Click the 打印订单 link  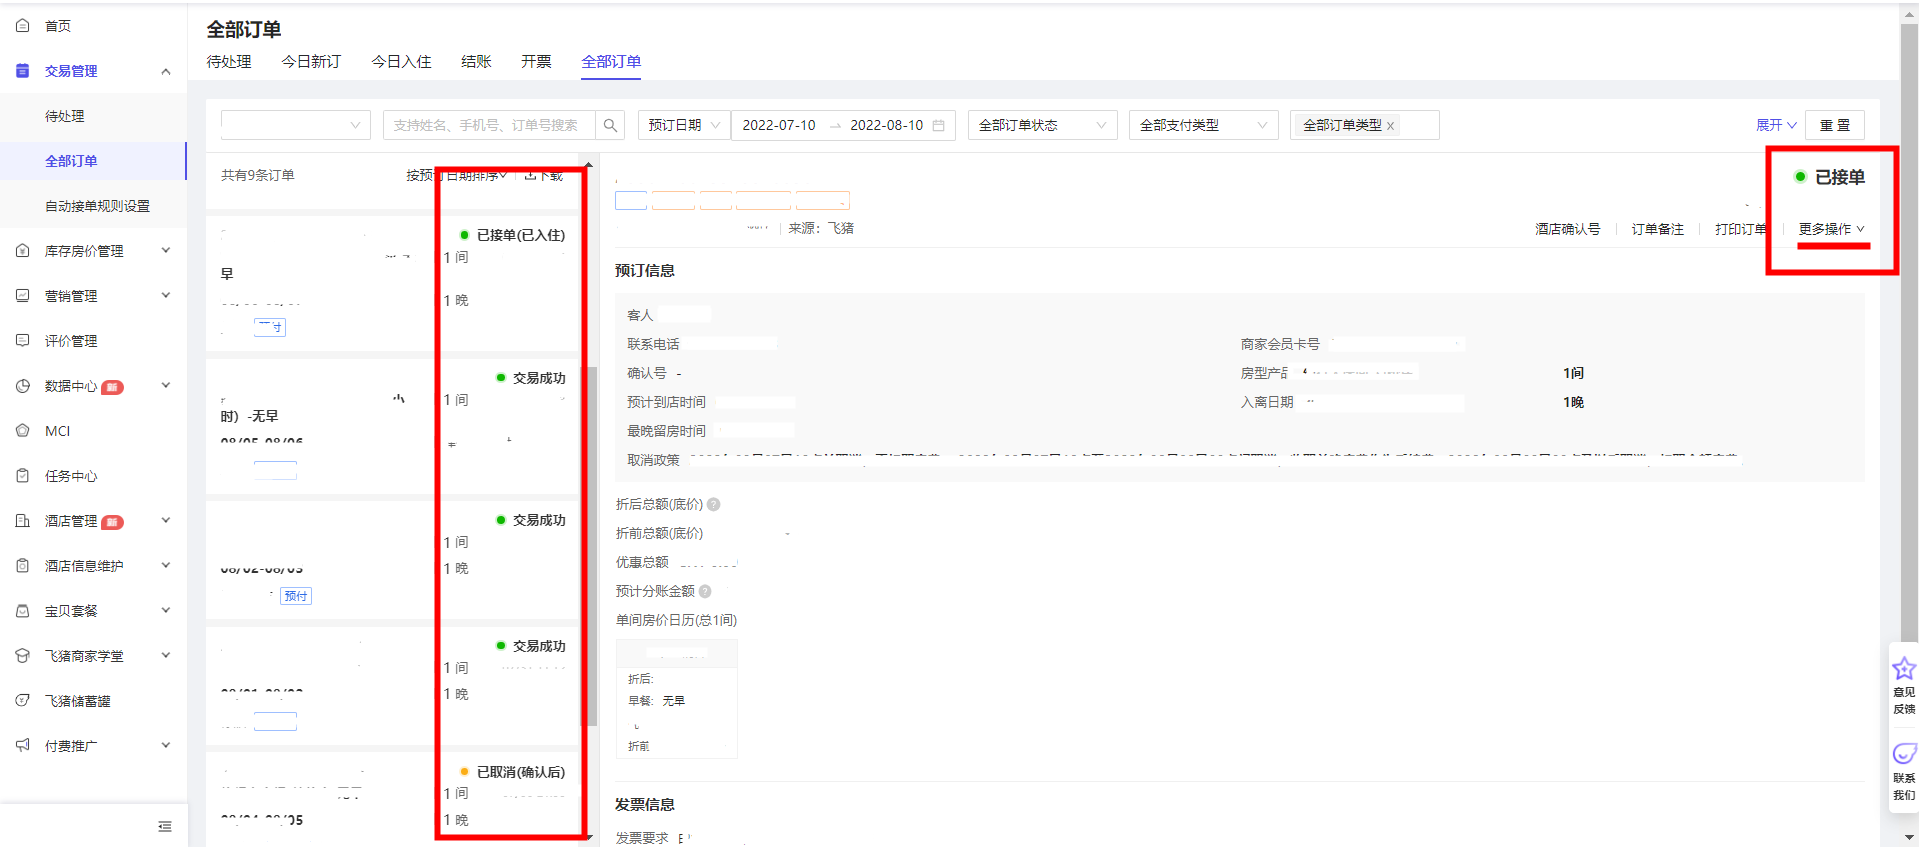1740,229
